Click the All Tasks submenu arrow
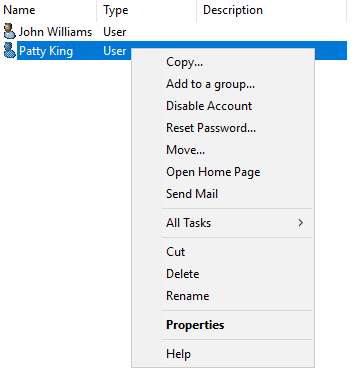This screenshot has height=387, width=360. (301, 223)
